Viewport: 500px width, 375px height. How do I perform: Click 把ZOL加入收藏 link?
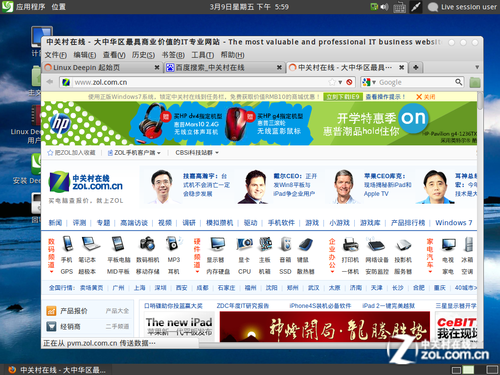(71, 153)
